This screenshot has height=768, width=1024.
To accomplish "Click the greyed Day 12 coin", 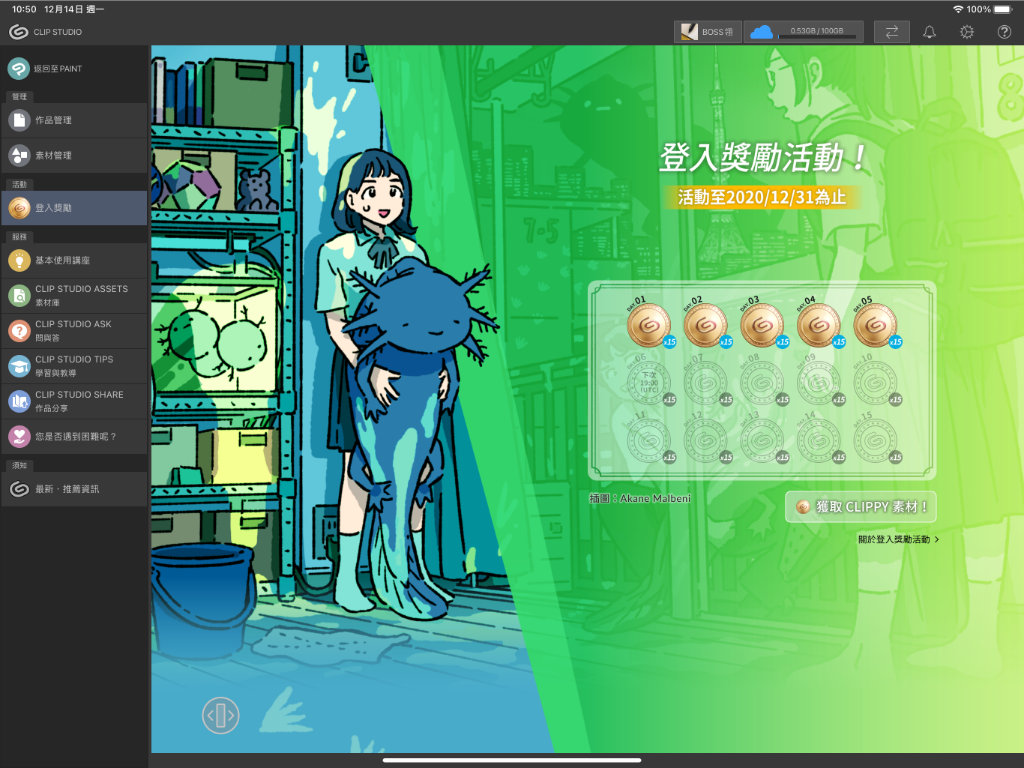I will [705, 440].
